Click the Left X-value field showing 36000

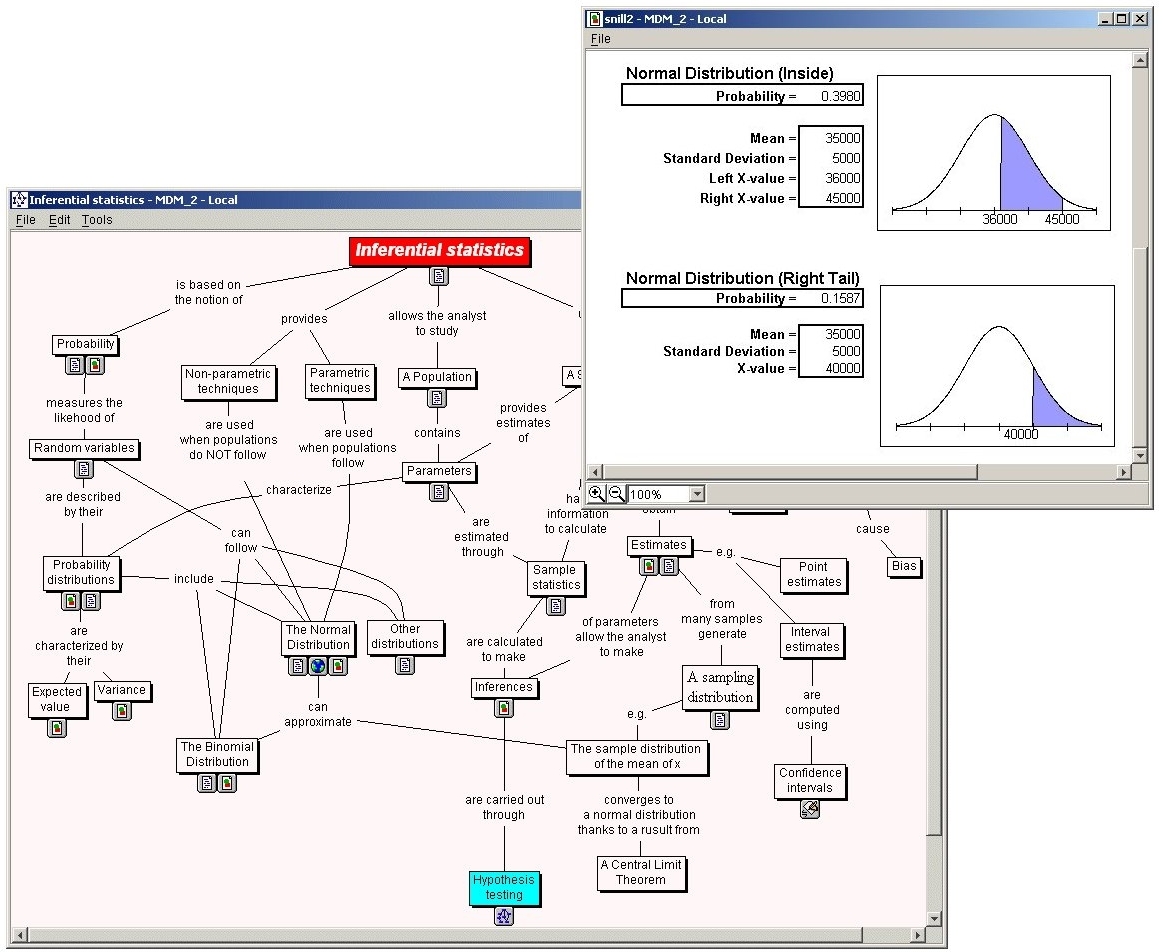pyautogui.click(x=831, y=178)
